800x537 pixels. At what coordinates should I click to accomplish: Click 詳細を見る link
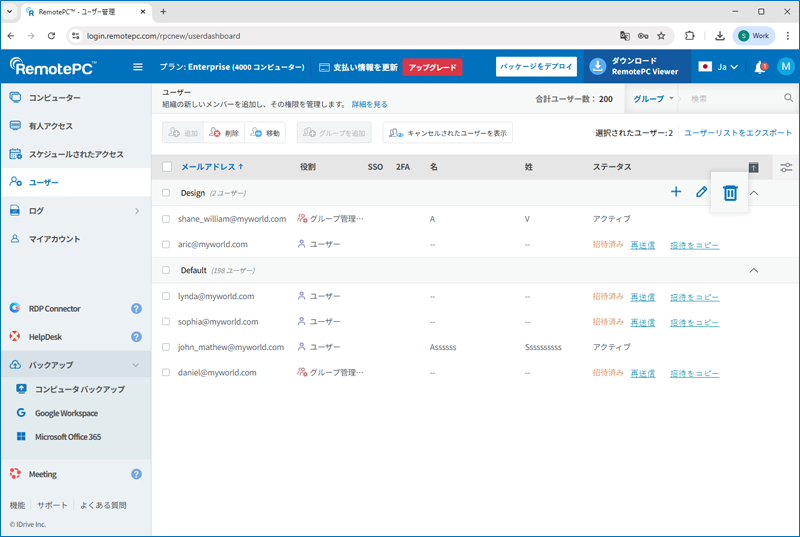click(x=369, y=104)
